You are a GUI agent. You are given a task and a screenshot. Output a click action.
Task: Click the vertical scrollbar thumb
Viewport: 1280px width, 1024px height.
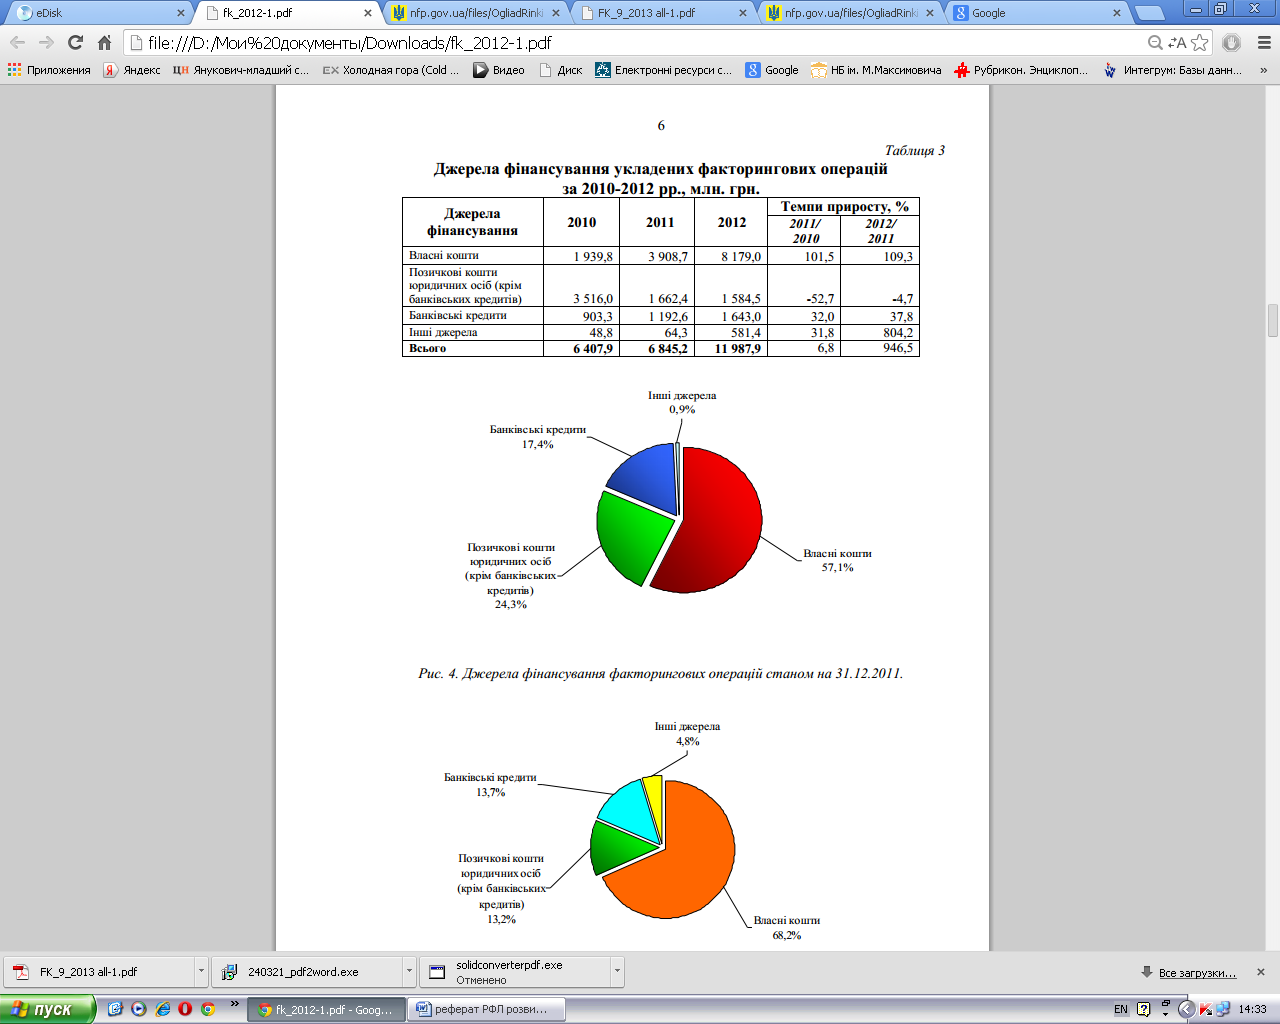pos(1273,320)
